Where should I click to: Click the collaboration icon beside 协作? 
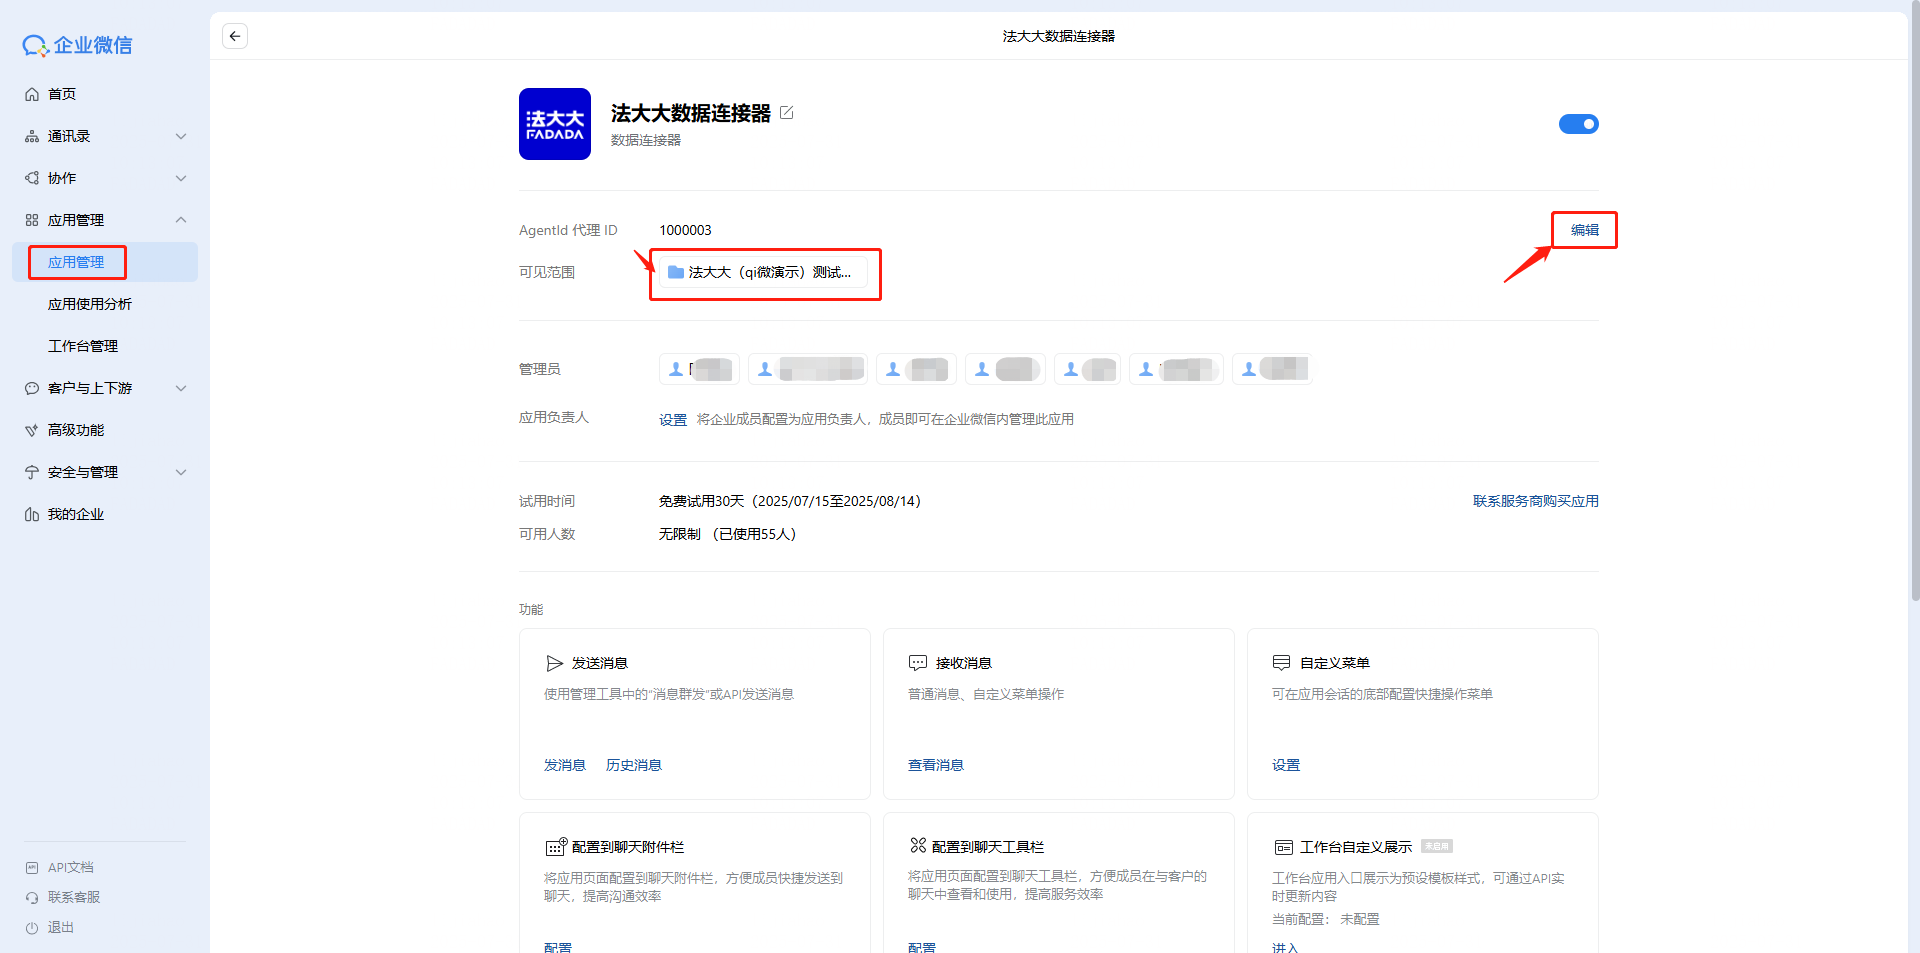point(32,178)
